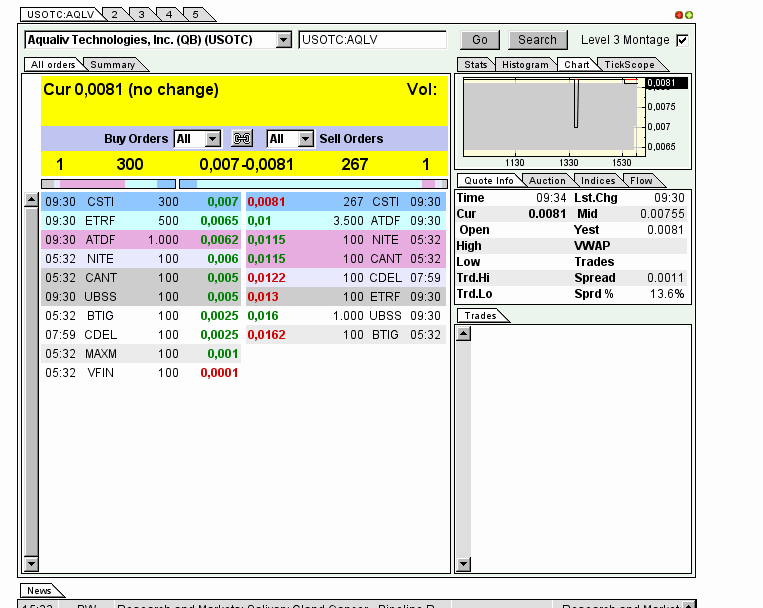Click the 0,007-0,0081 best bid-ask text
This screenshot has width=763, height=608.
coord(246,165)
